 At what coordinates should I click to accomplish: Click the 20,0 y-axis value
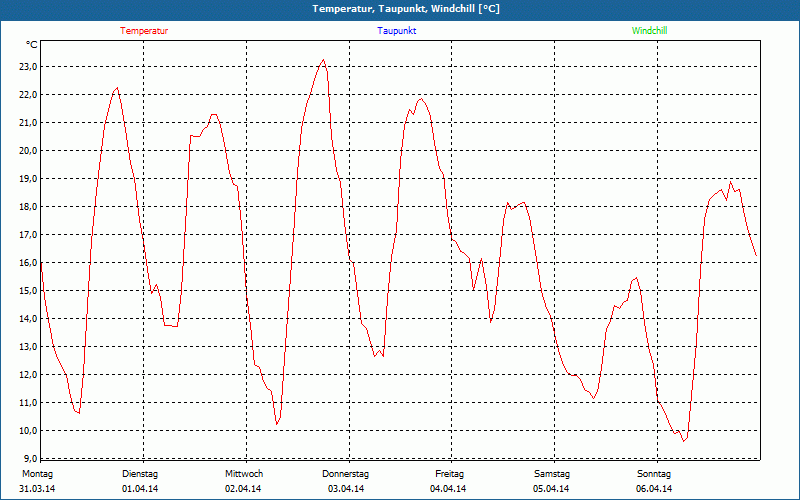(x=29, y=151)
